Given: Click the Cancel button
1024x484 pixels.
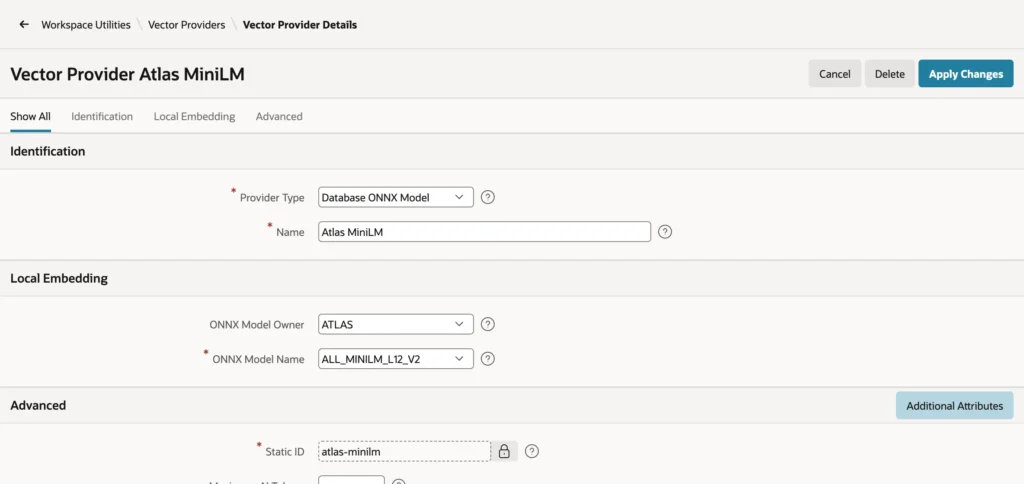Looking at the screenshot, I should click(x=835, y=74).
